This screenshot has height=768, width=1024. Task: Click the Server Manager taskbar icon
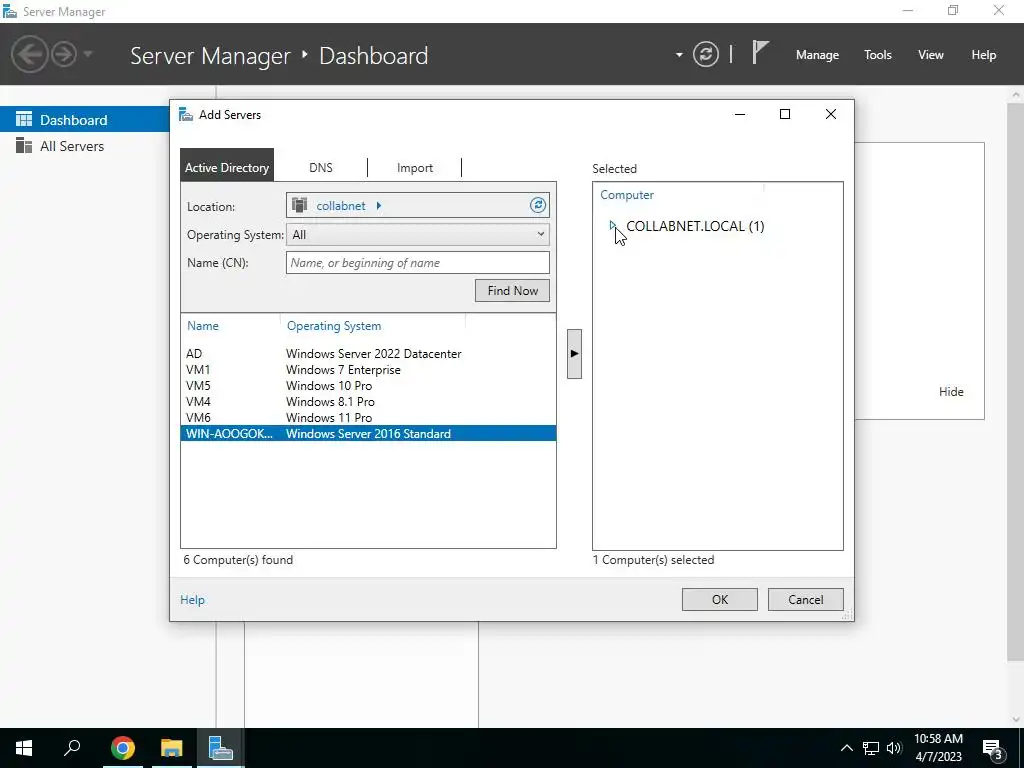pyautogui.click(x=220, y=748)
